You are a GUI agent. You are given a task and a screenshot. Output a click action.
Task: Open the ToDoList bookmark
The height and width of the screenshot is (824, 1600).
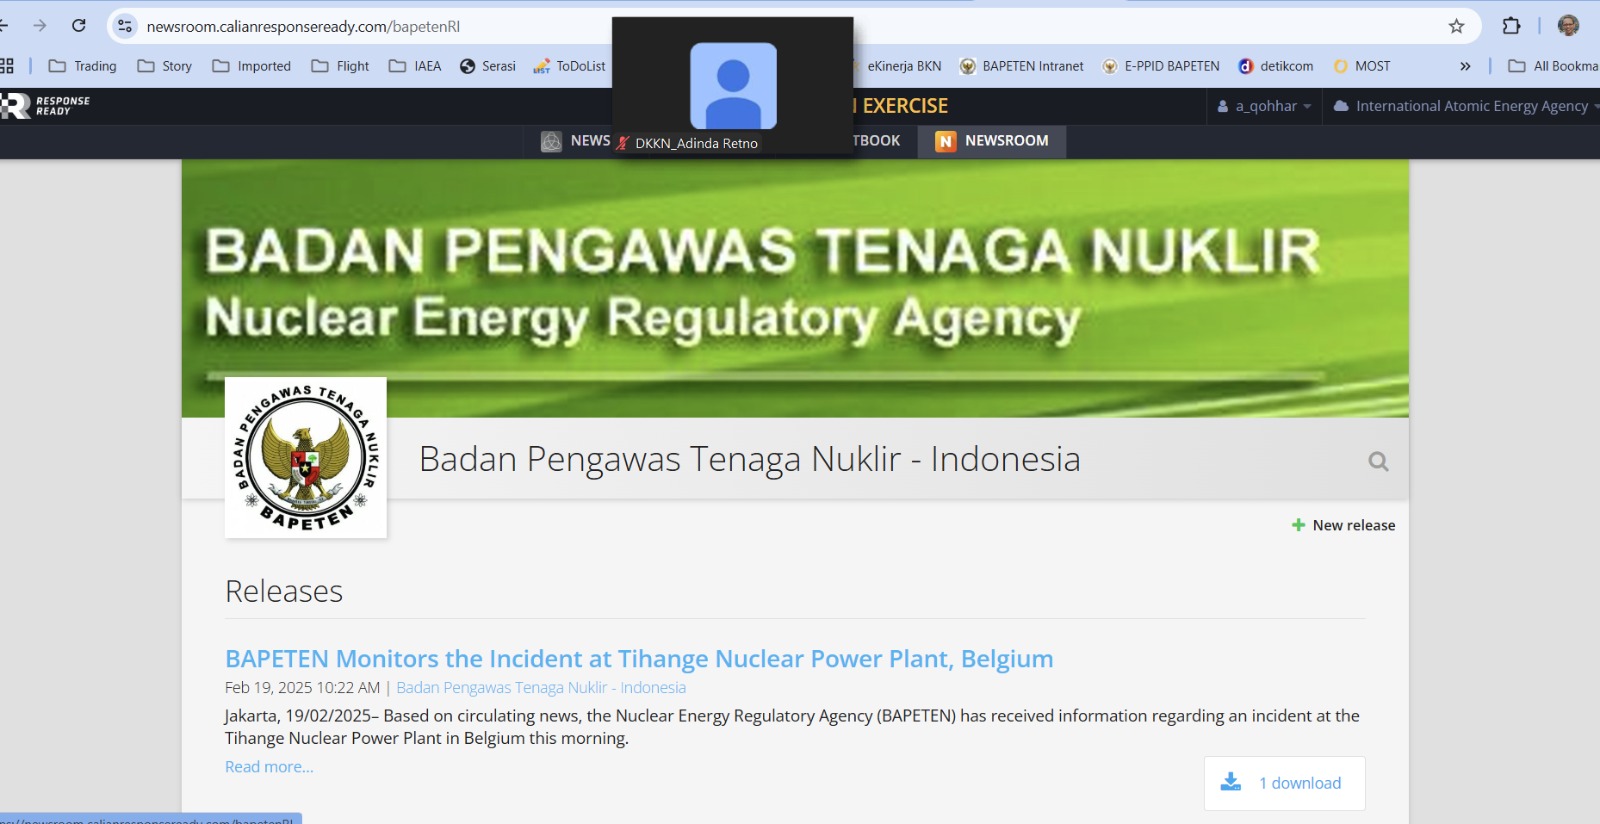point(569,66)
